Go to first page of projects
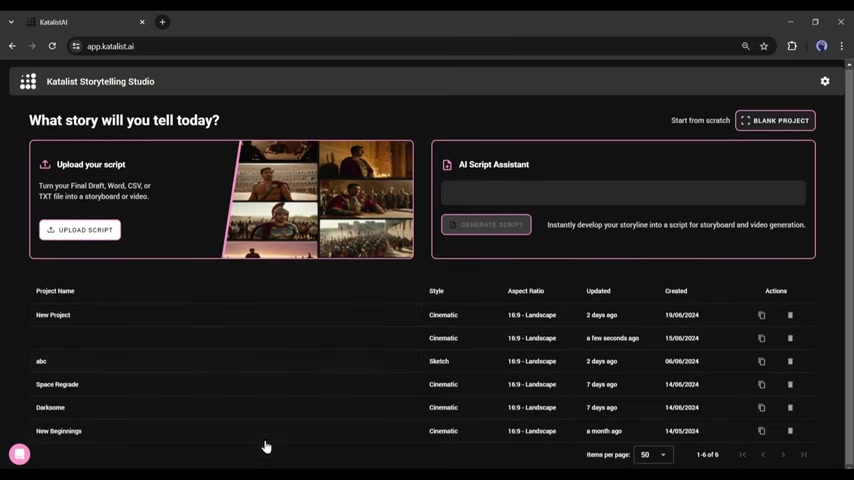The width and height of the screenshot is (854, 480). [742, 454]
